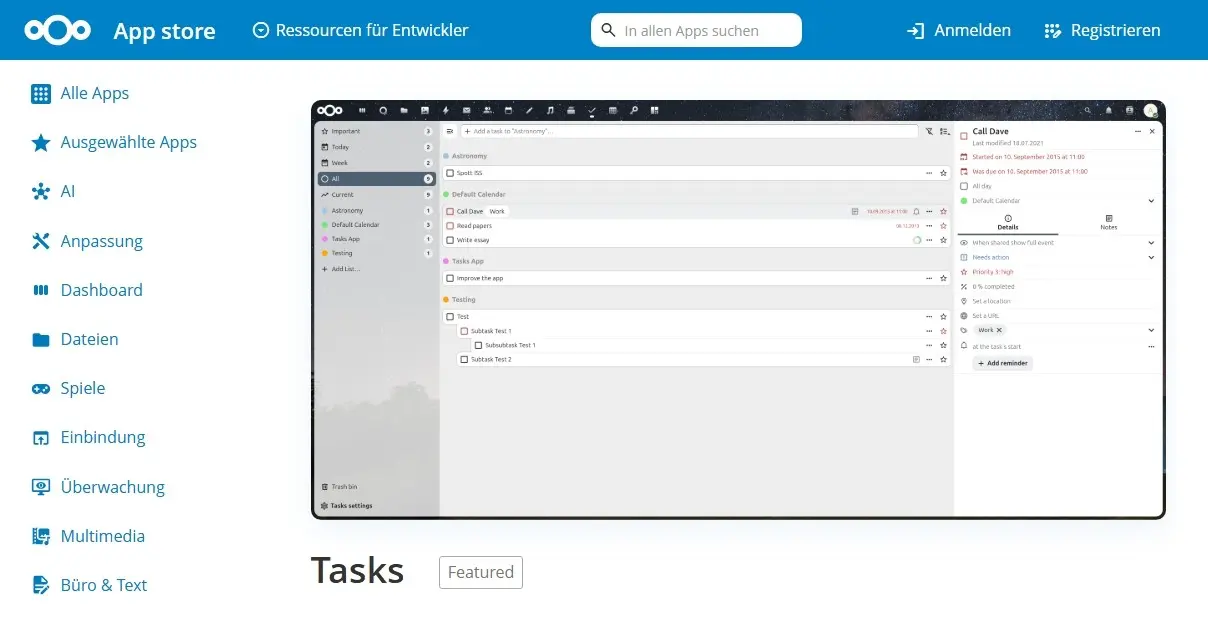This screenshot has width=1208, height=621.
Task: Expand the Default Calendar dropdown in details panel
Action: [1151, 201]
